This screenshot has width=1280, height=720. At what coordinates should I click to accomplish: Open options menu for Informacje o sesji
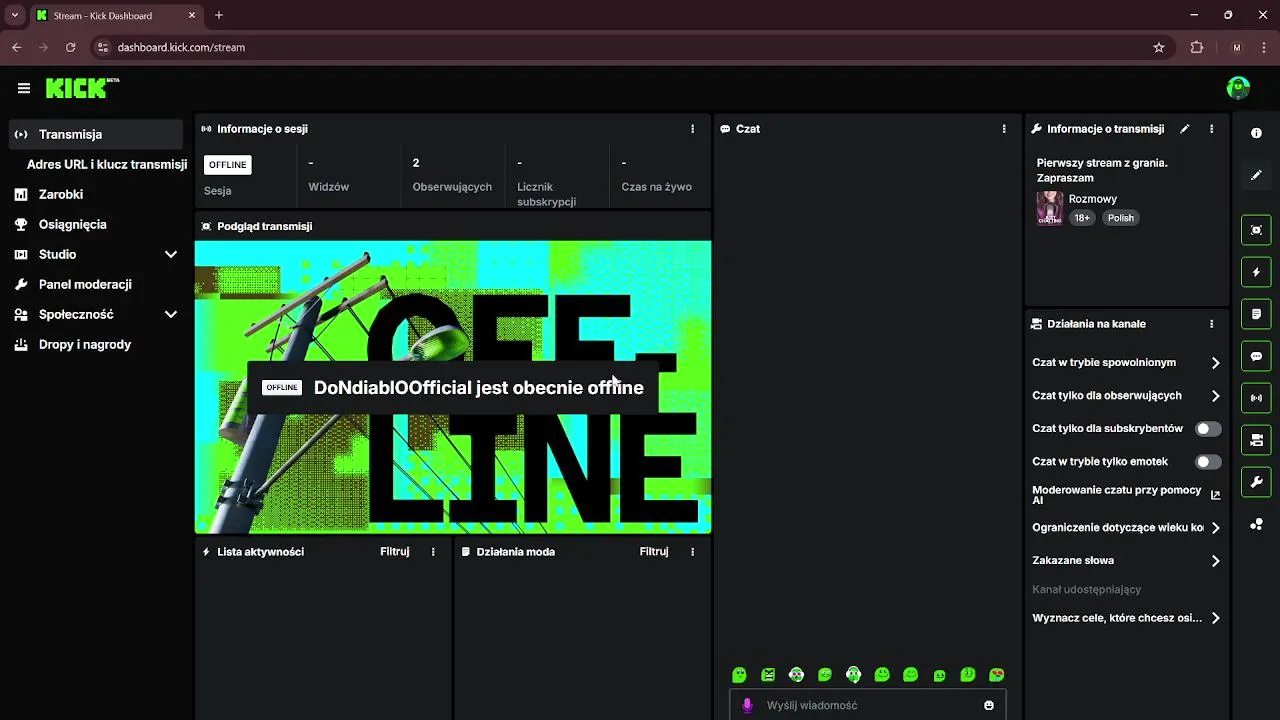692,129
